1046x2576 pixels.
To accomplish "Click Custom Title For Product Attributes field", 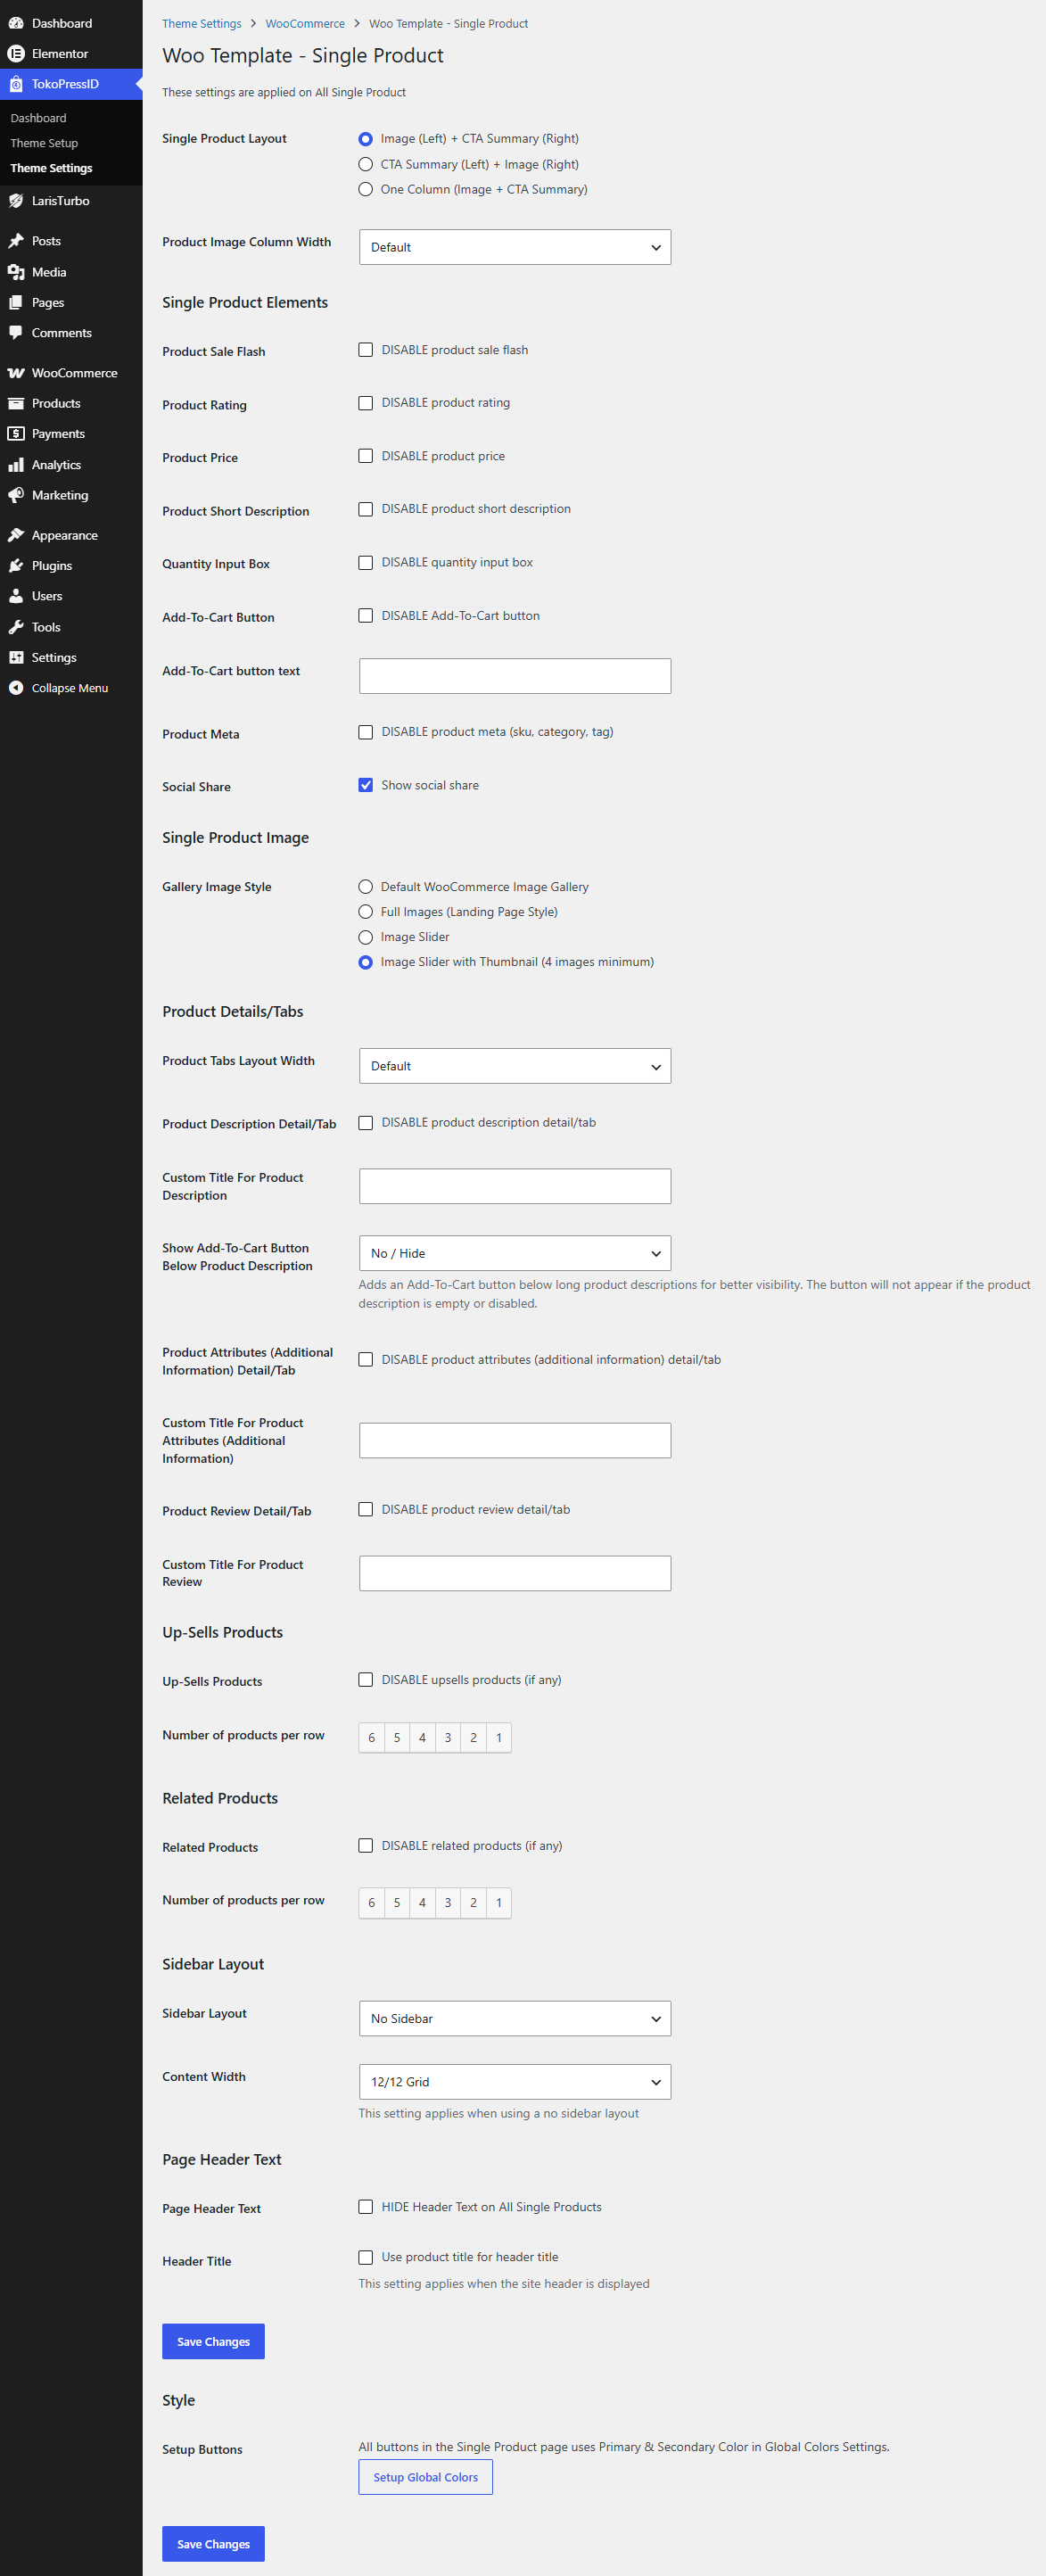I will [515, 1440].
